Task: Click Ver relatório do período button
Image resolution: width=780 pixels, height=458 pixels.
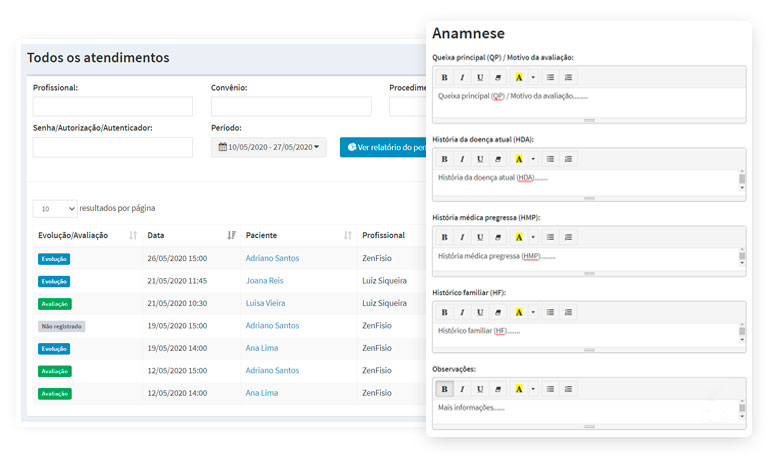Action: coord(383,147)
